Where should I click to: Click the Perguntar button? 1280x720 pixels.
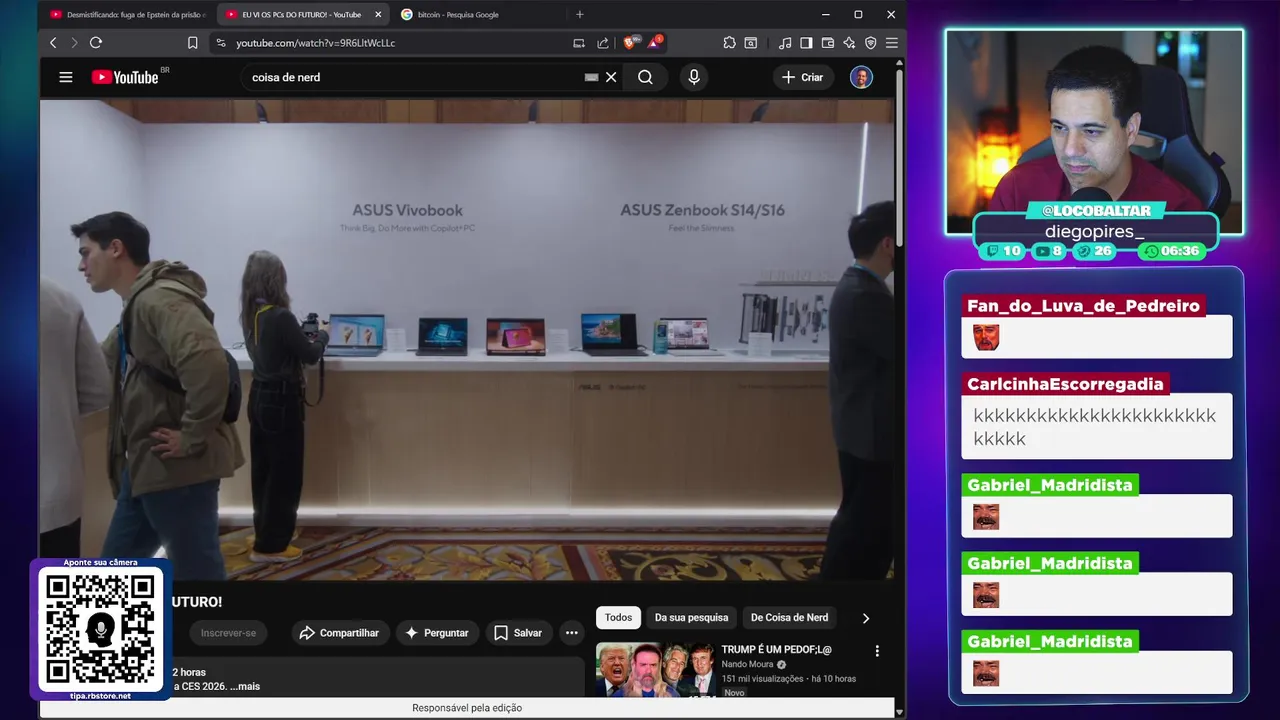436,633
